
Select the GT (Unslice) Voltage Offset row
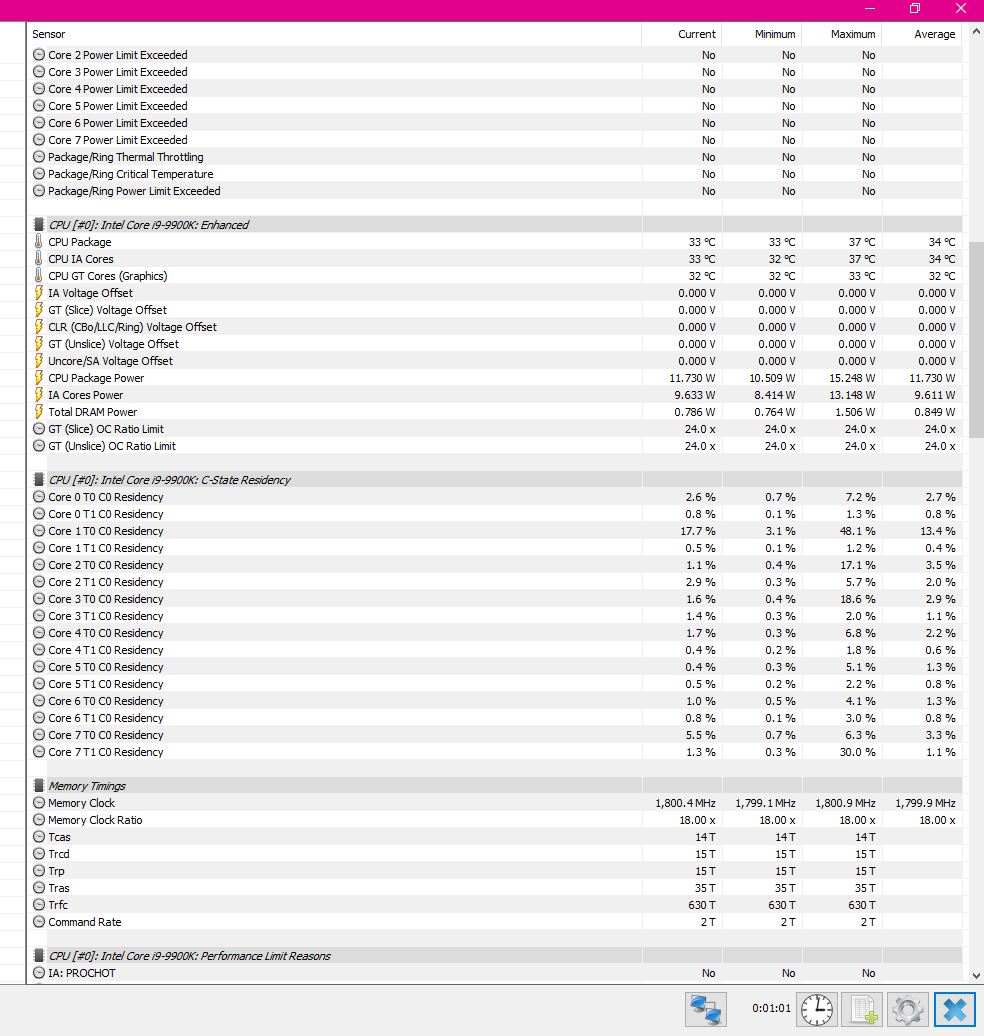(x=495, y=344)
